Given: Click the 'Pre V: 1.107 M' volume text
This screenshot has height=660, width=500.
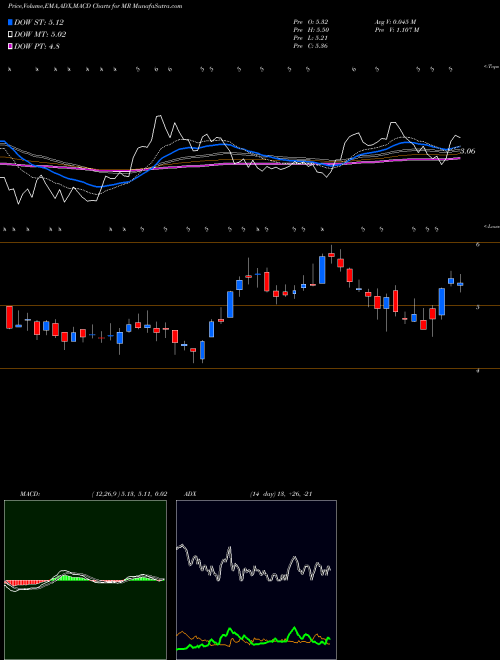Looking at the screenshot, I should point(396,30).
